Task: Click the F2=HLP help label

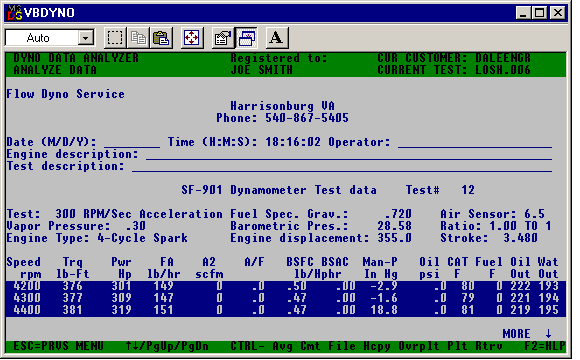Action: coord(545,346)
